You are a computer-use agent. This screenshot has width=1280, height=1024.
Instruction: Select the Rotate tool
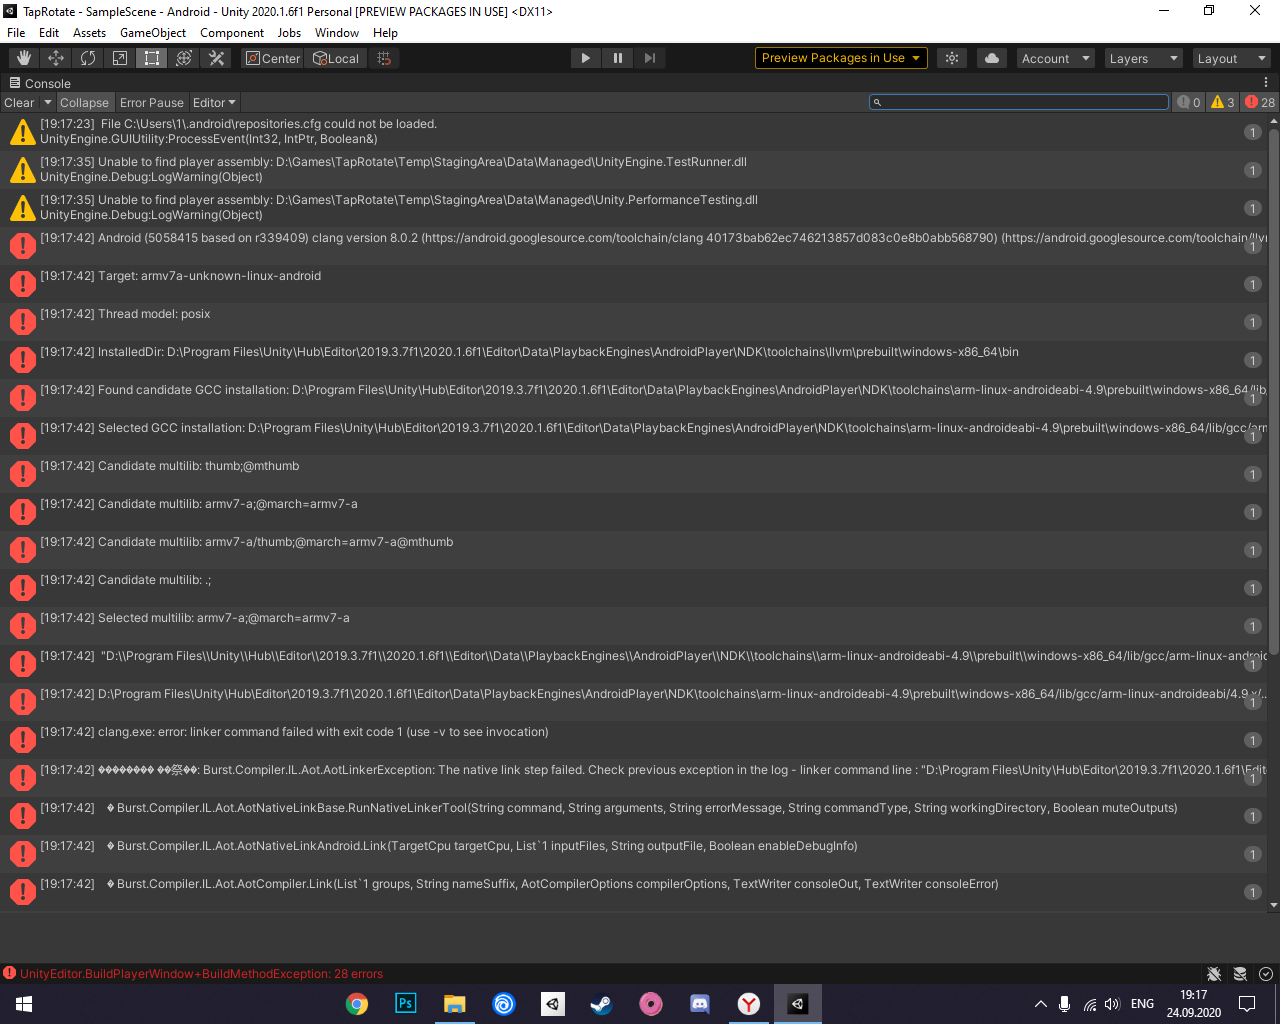click(88, 58)
